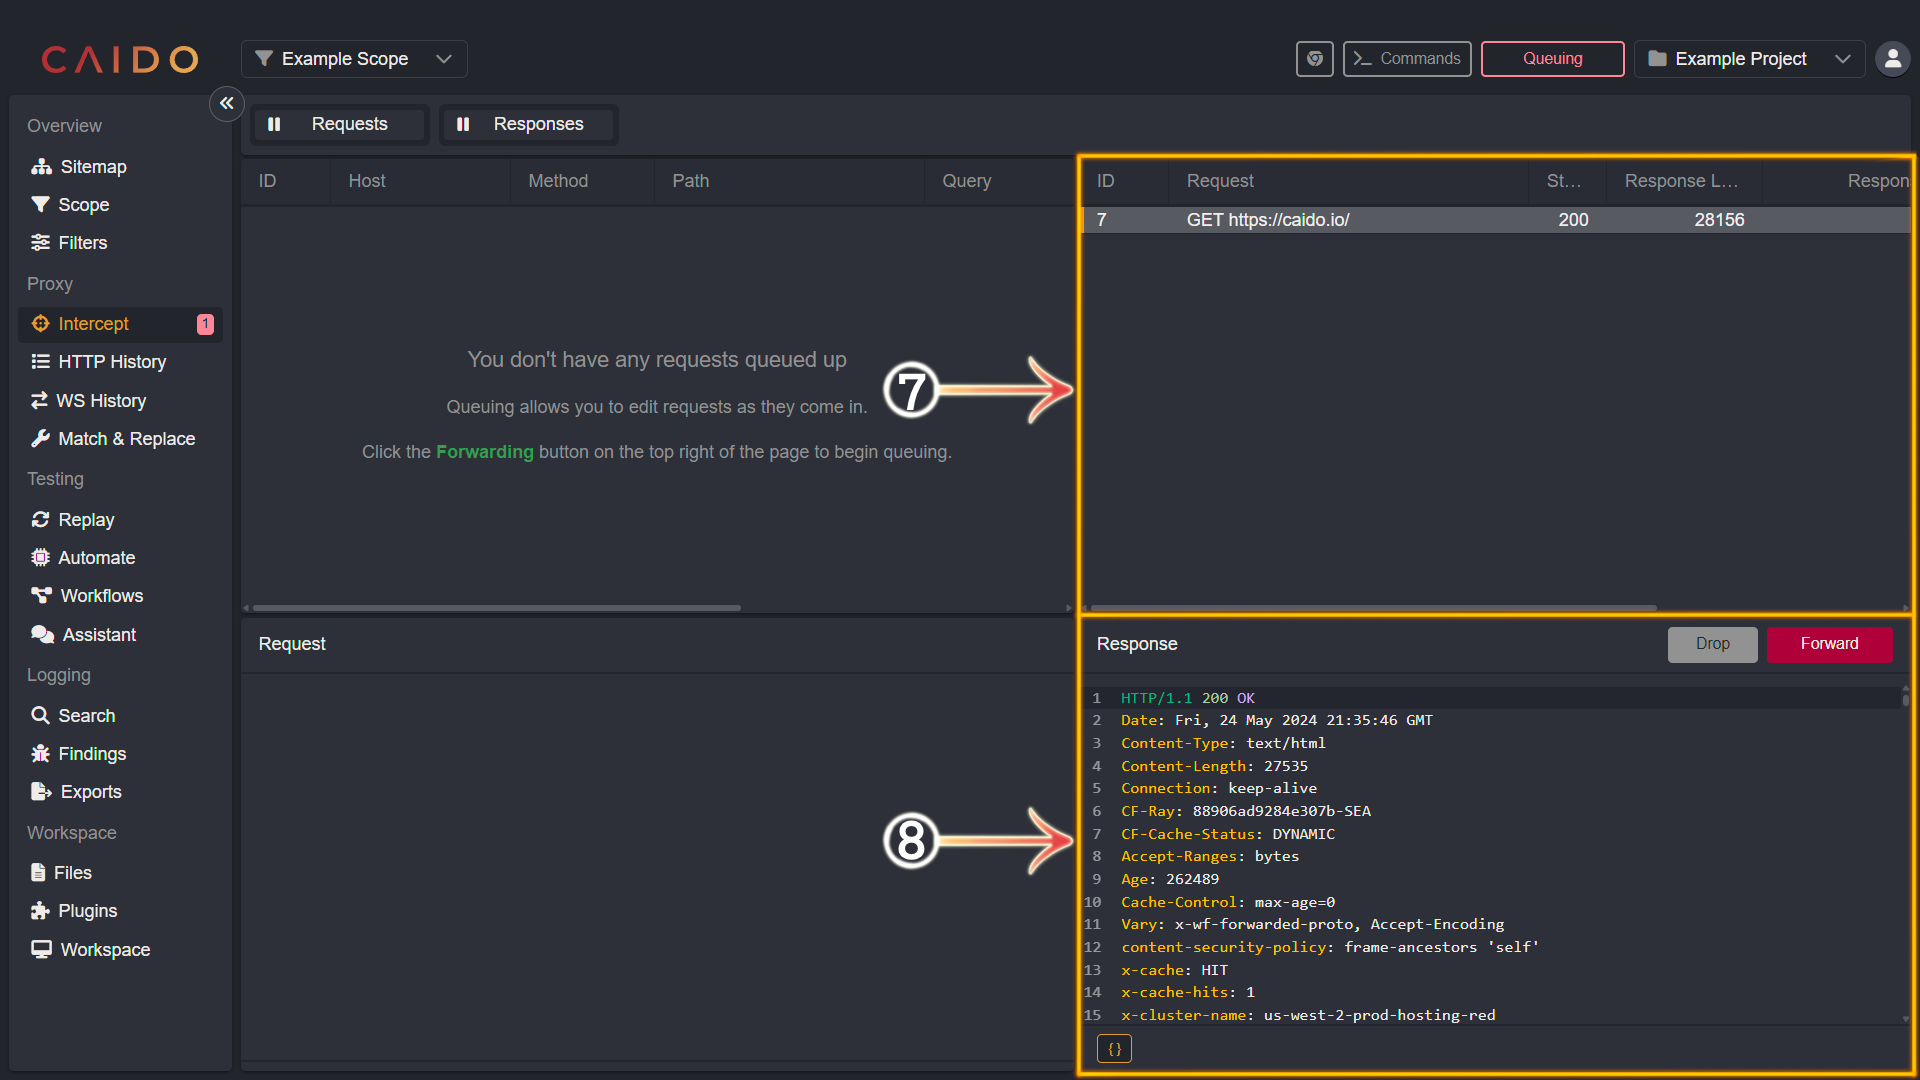Open the Workspace page in the sidebar

click(x=120, y=950)
